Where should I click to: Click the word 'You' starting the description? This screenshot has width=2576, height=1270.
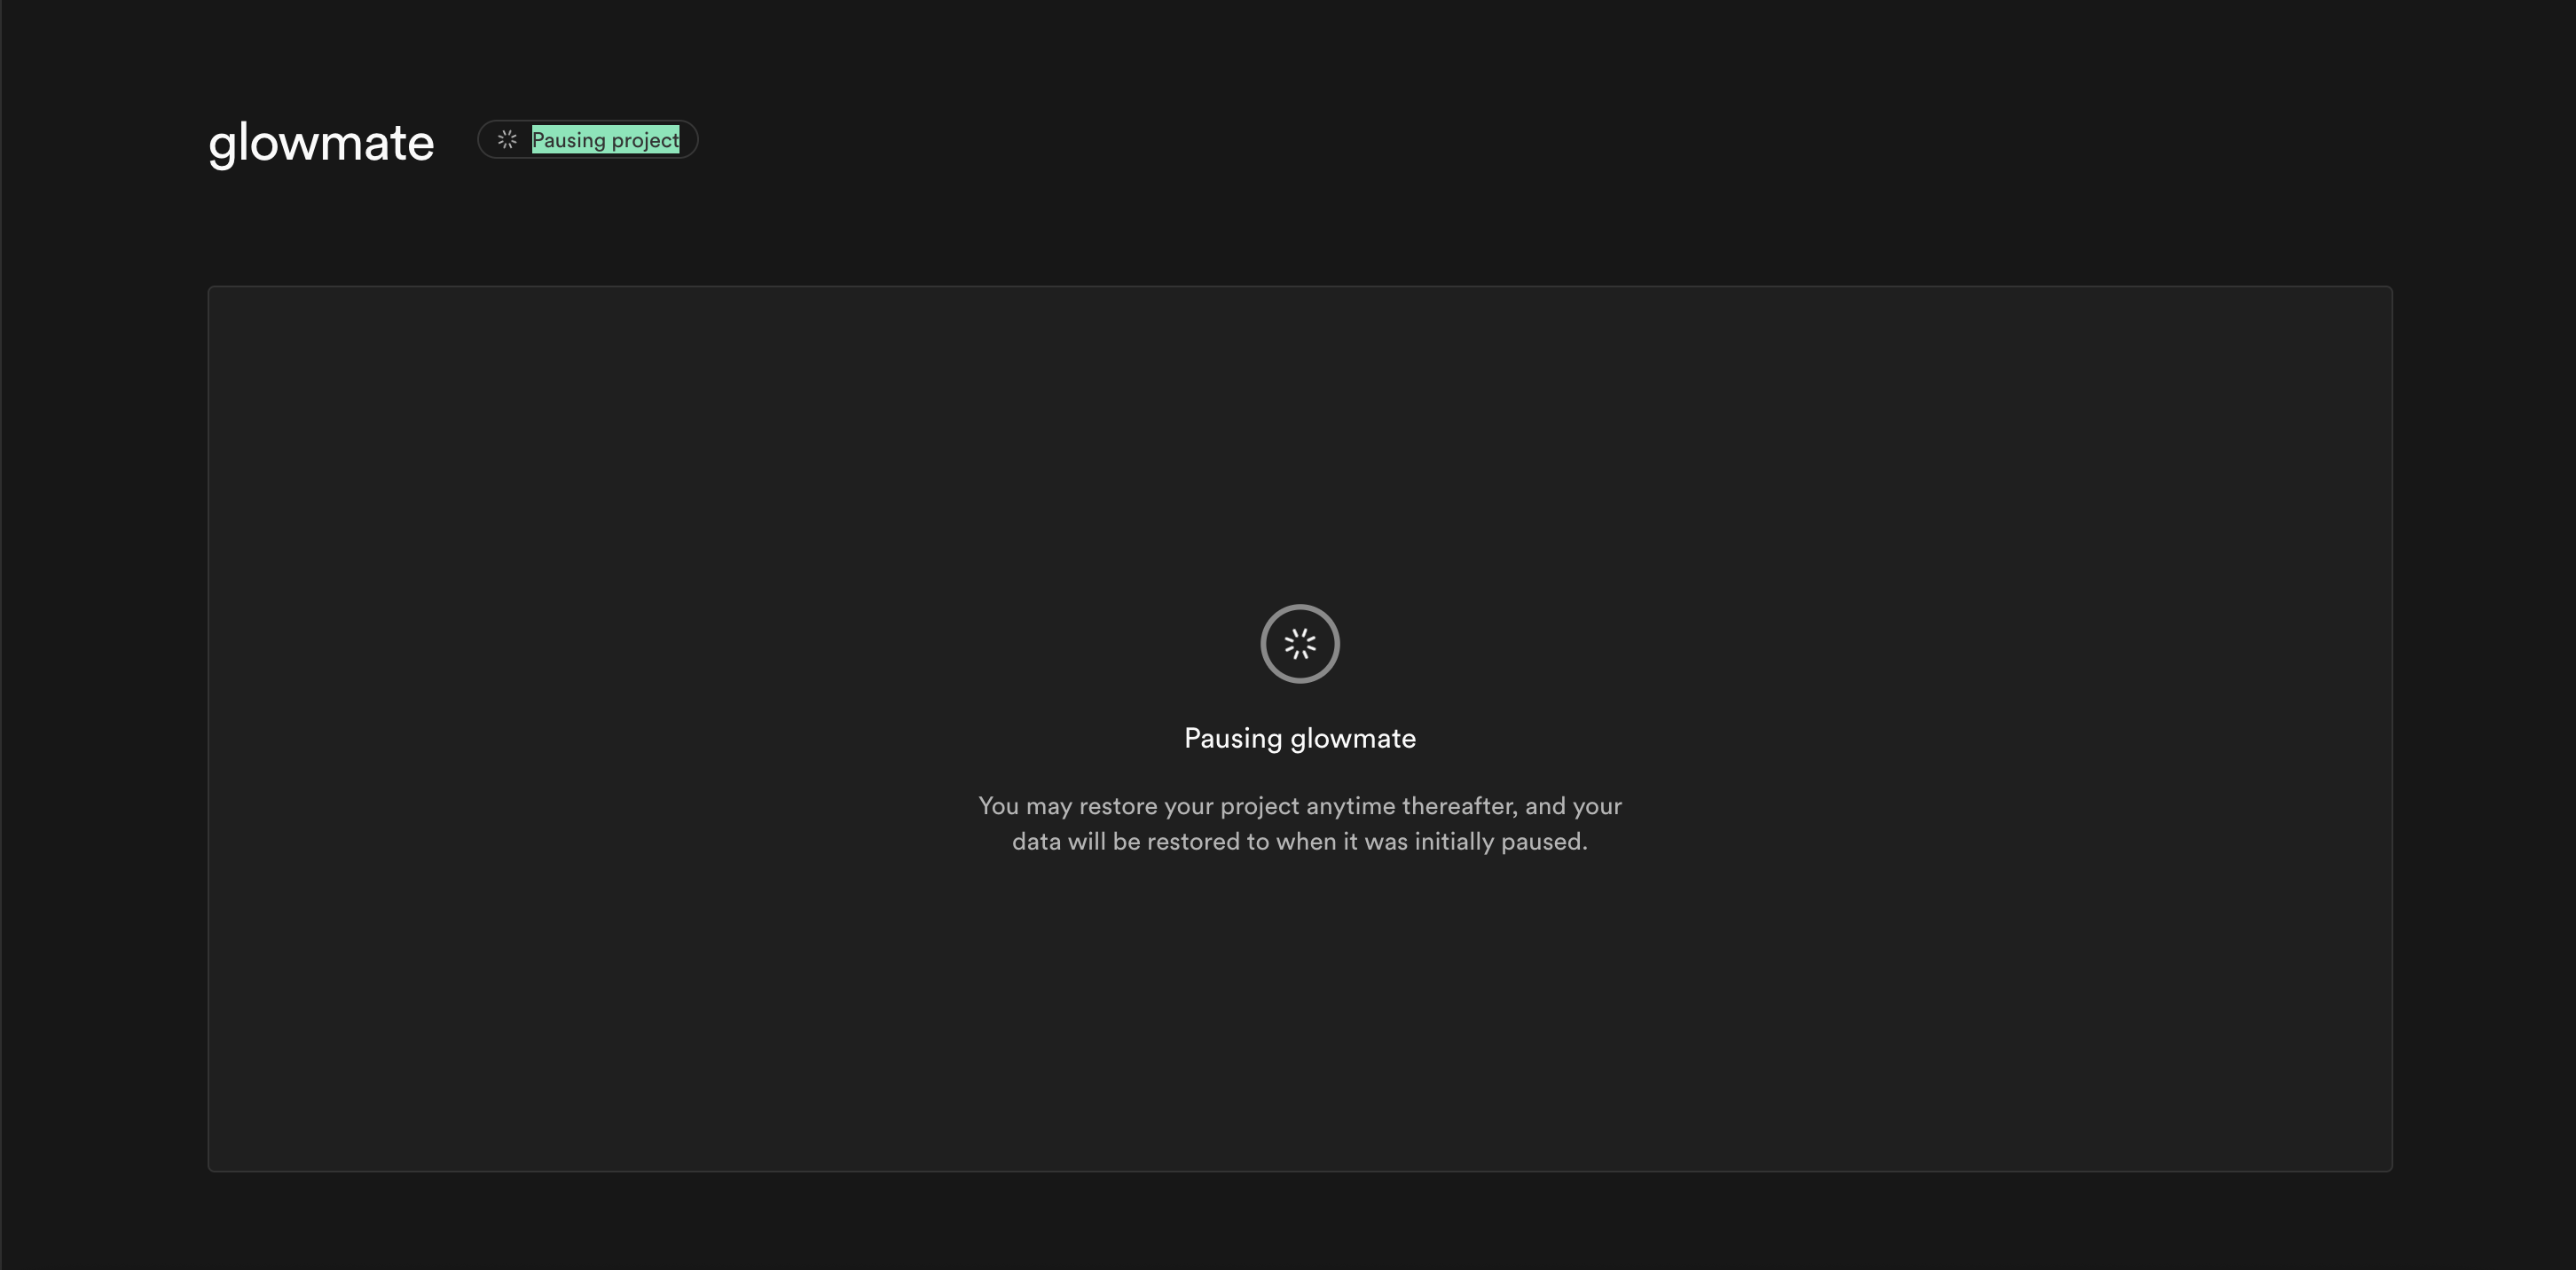pyautogui.click(x=997, y=806)
